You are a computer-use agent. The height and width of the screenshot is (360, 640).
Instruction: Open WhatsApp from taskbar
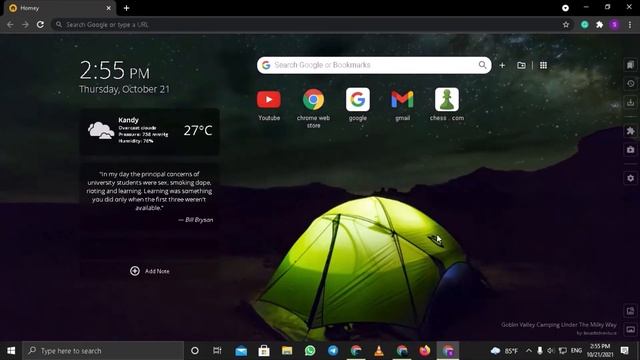(x=310, y=351)
